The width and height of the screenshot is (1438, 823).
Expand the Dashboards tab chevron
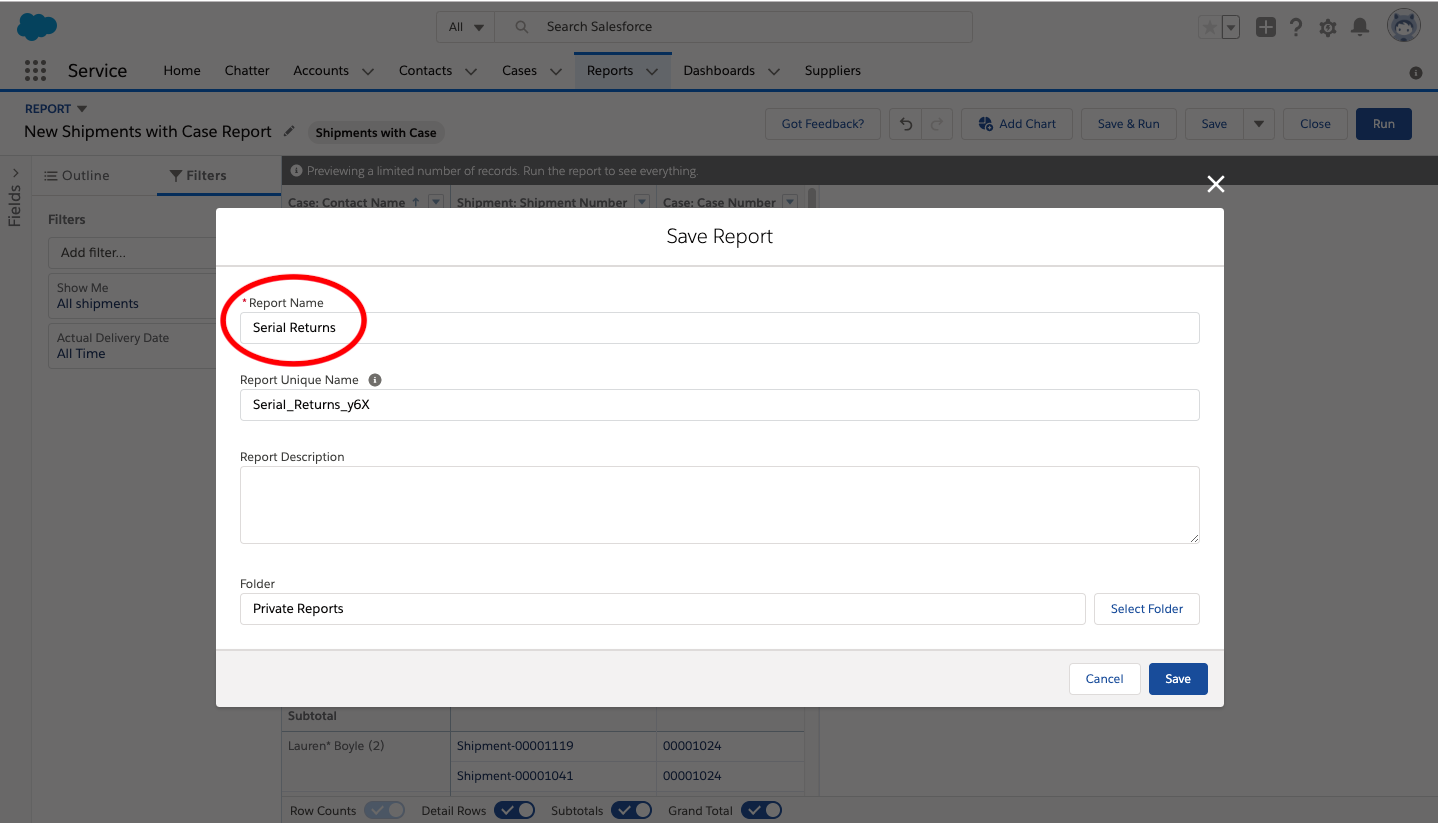(773, 72)
